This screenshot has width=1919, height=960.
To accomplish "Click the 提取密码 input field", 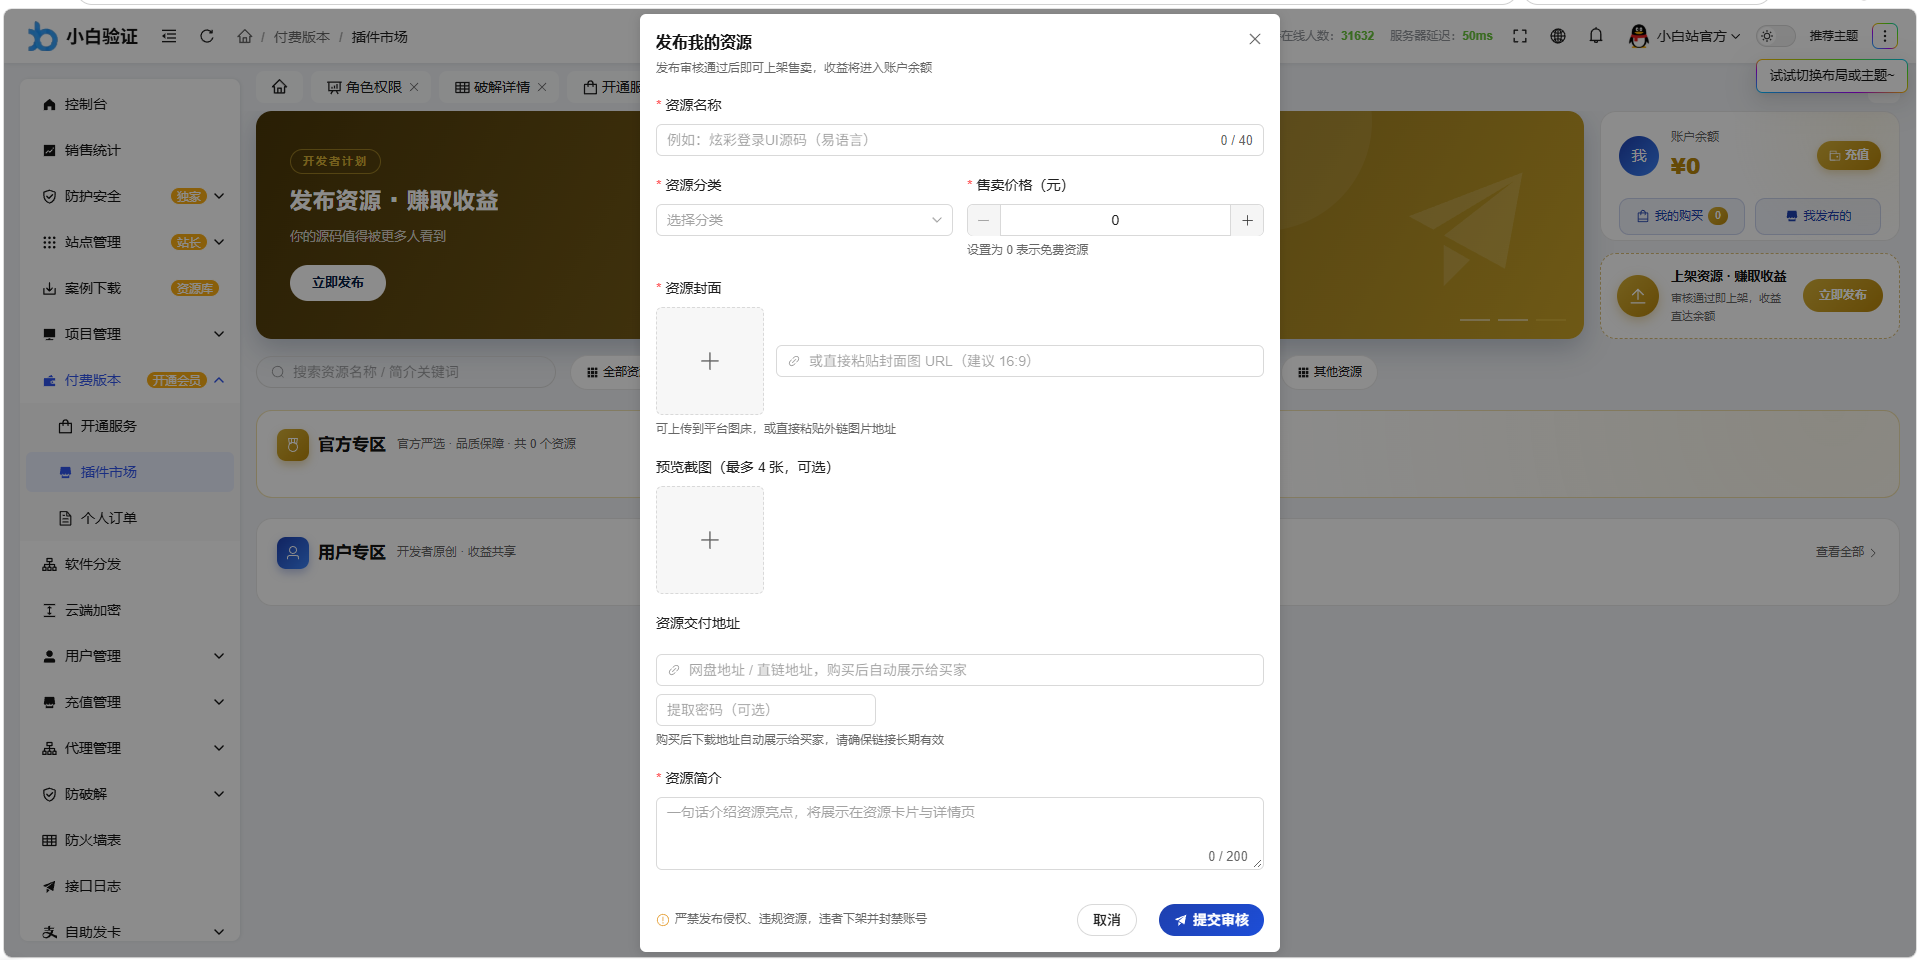I will (765, 710).
